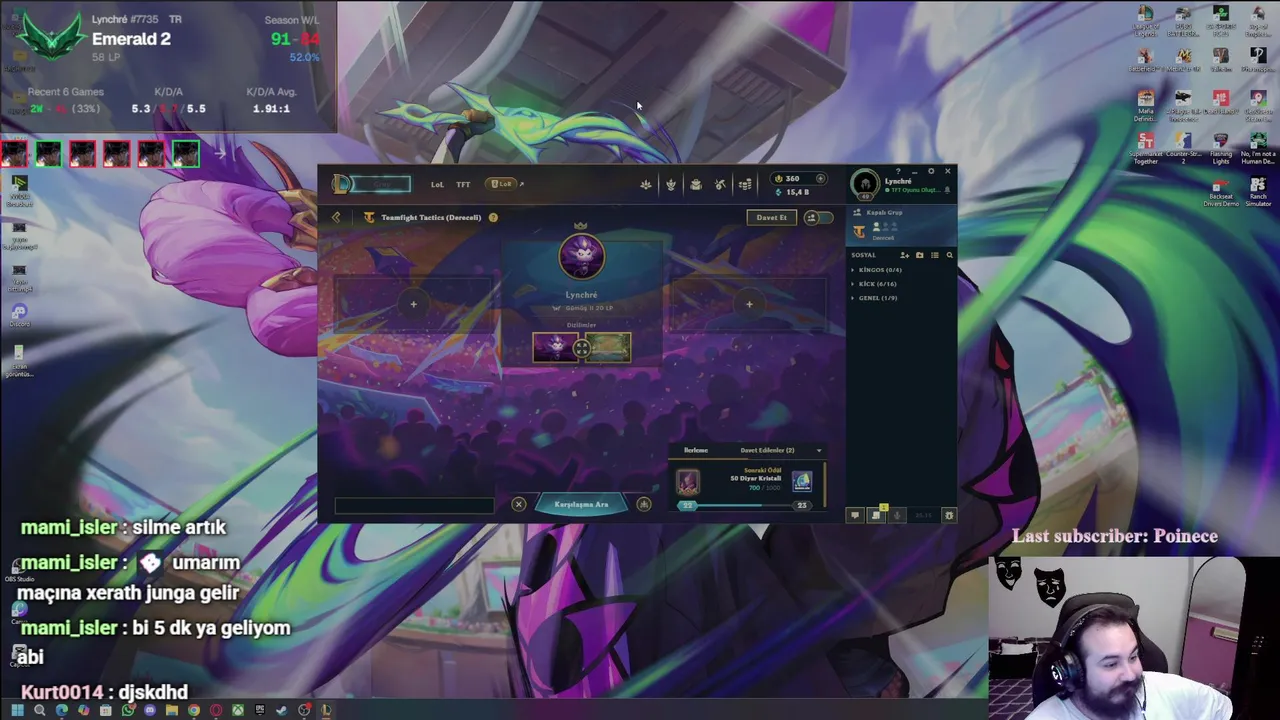Click Lynchré's little legend avatar in lobby

[581, 258]
